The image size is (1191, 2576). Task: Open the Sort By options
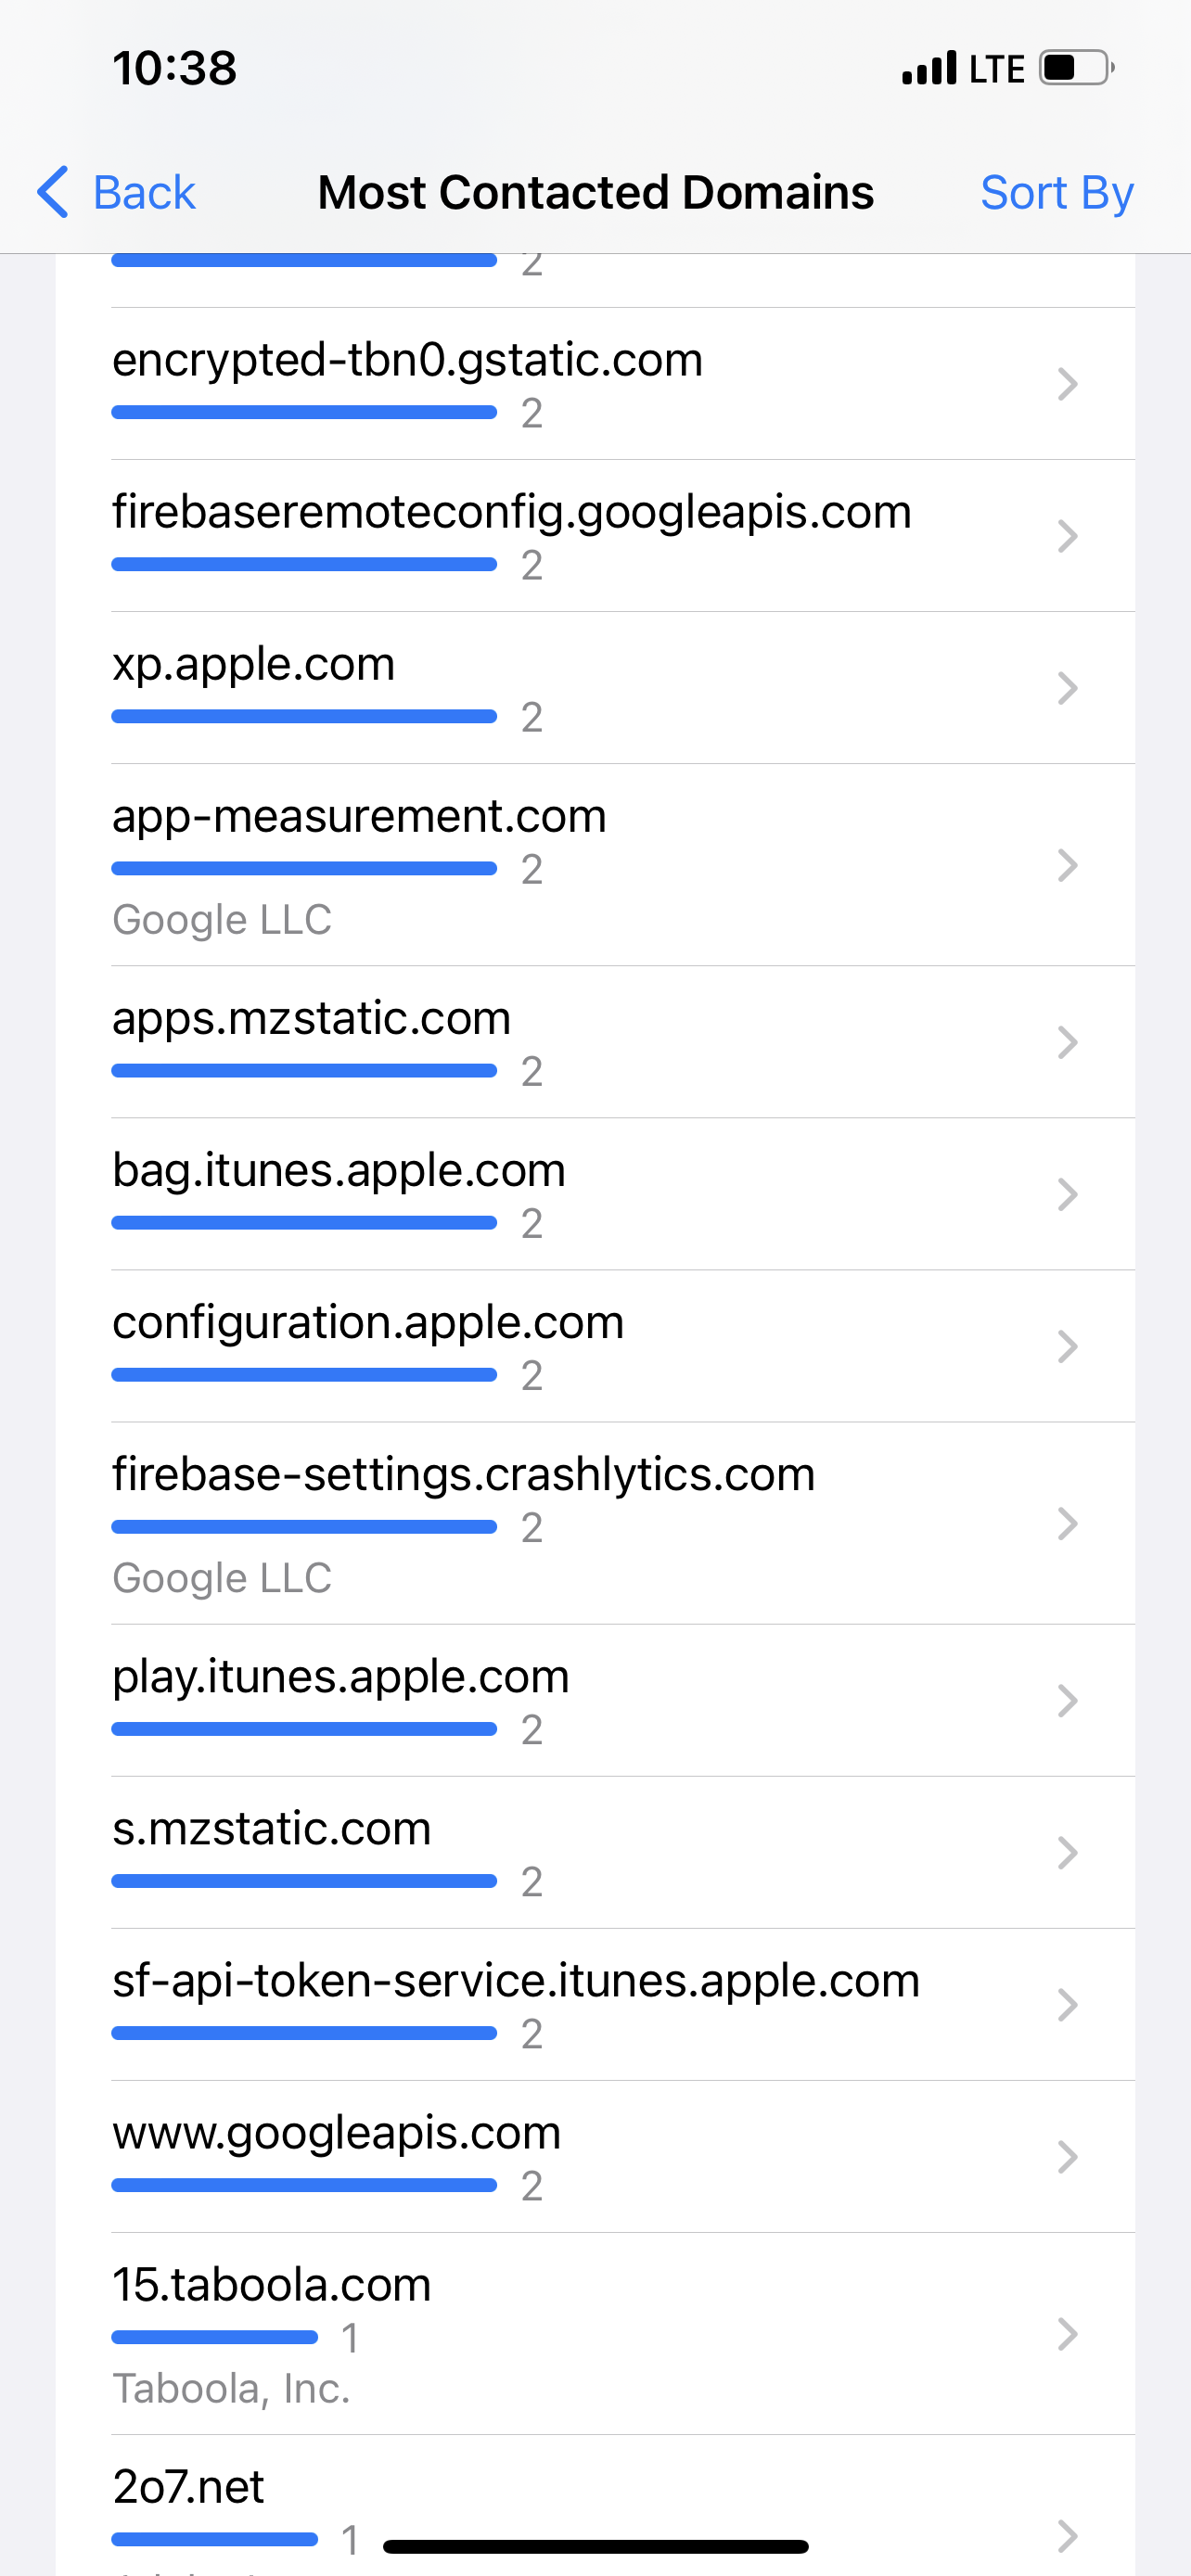click(1056, 192)
